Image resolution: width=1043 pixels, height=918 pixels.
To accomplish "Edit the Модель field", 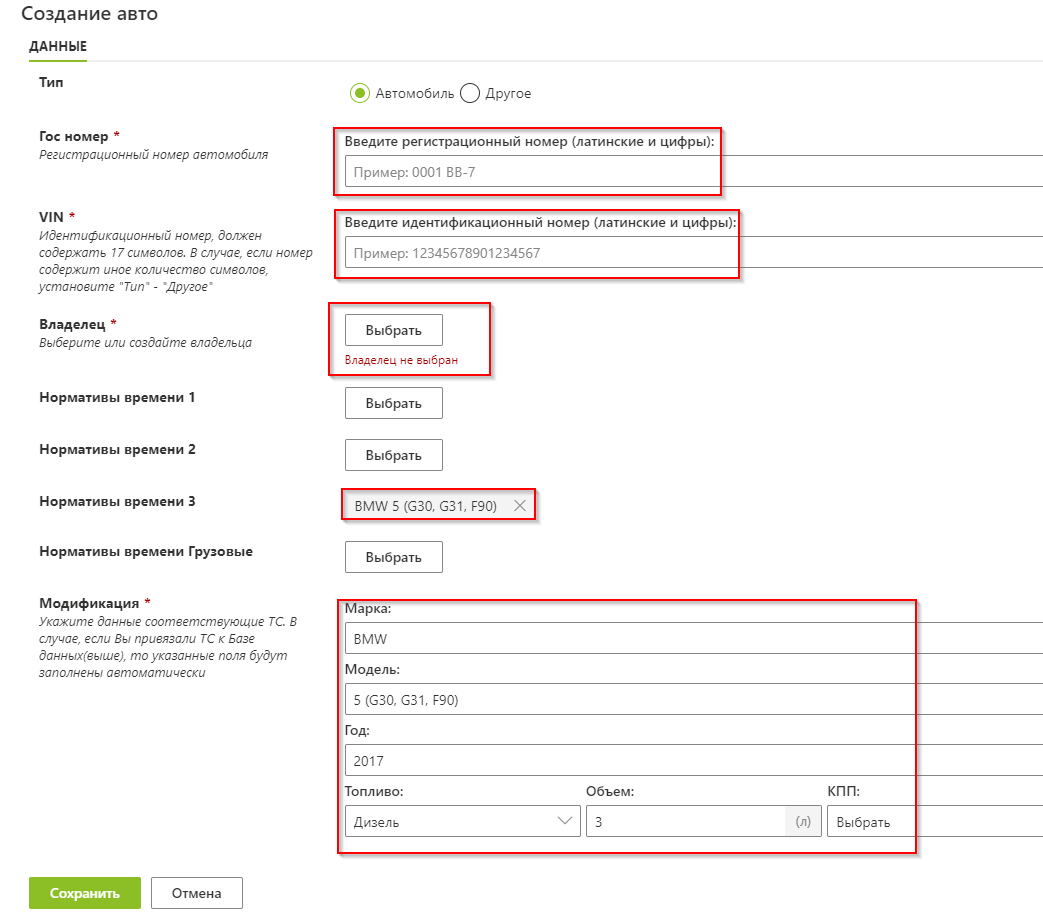I will click(x=694, y=699).
